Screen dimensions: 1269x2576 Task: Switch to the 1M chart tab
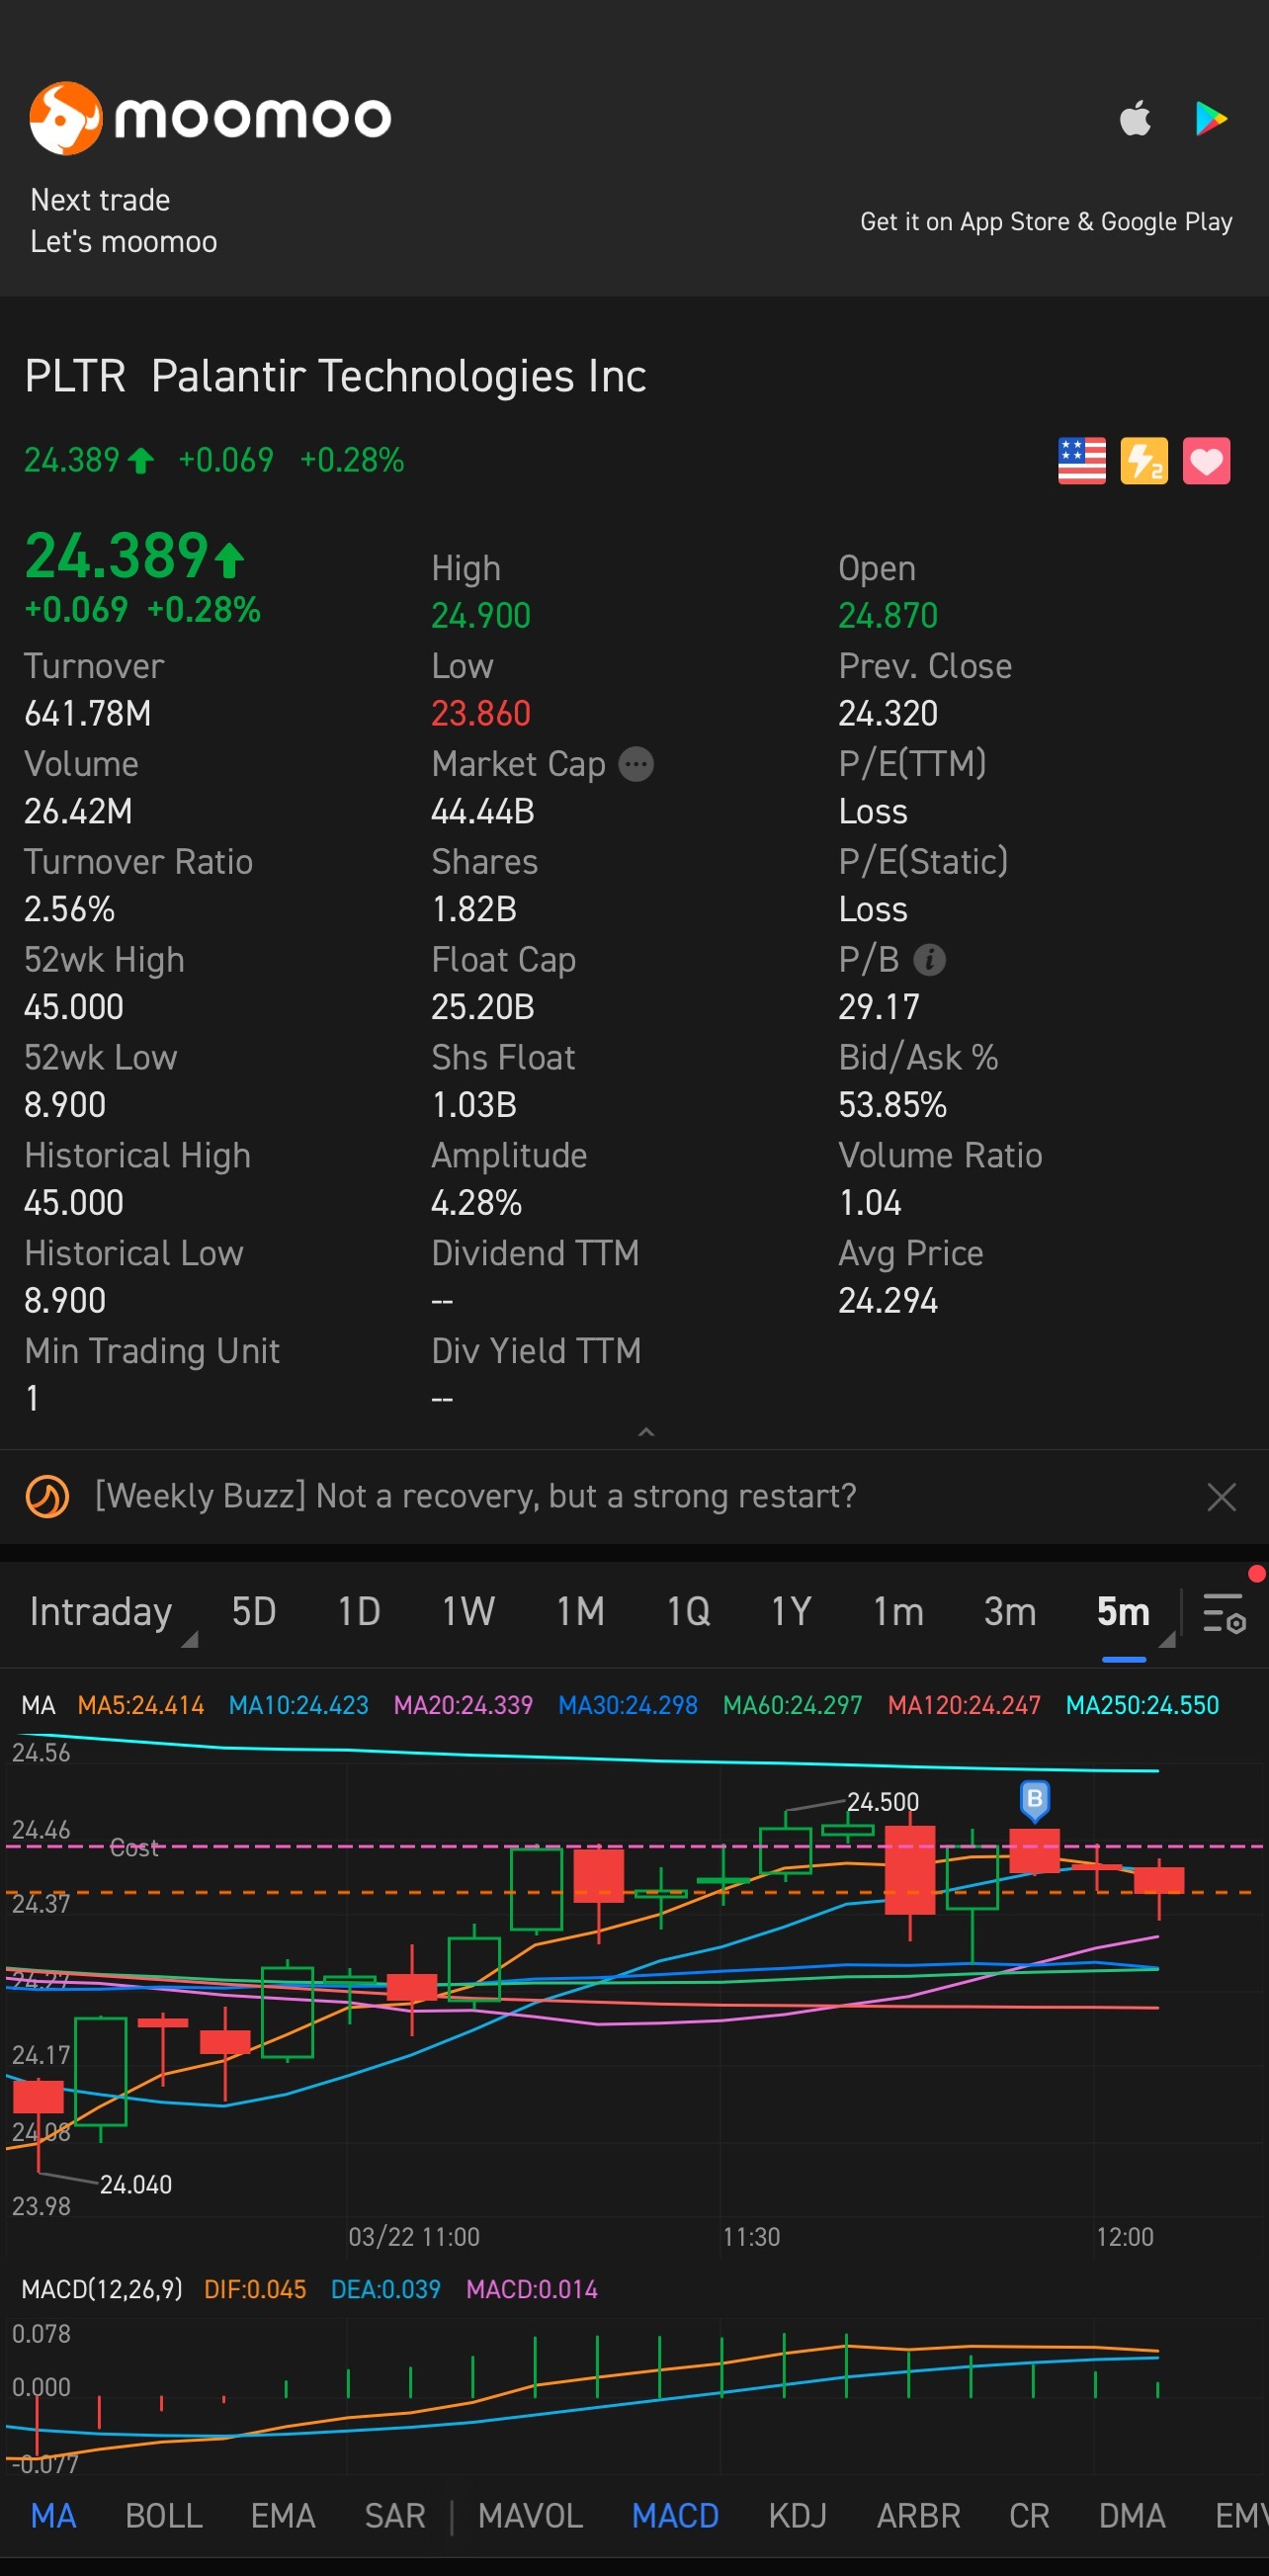click(580, 1612)
